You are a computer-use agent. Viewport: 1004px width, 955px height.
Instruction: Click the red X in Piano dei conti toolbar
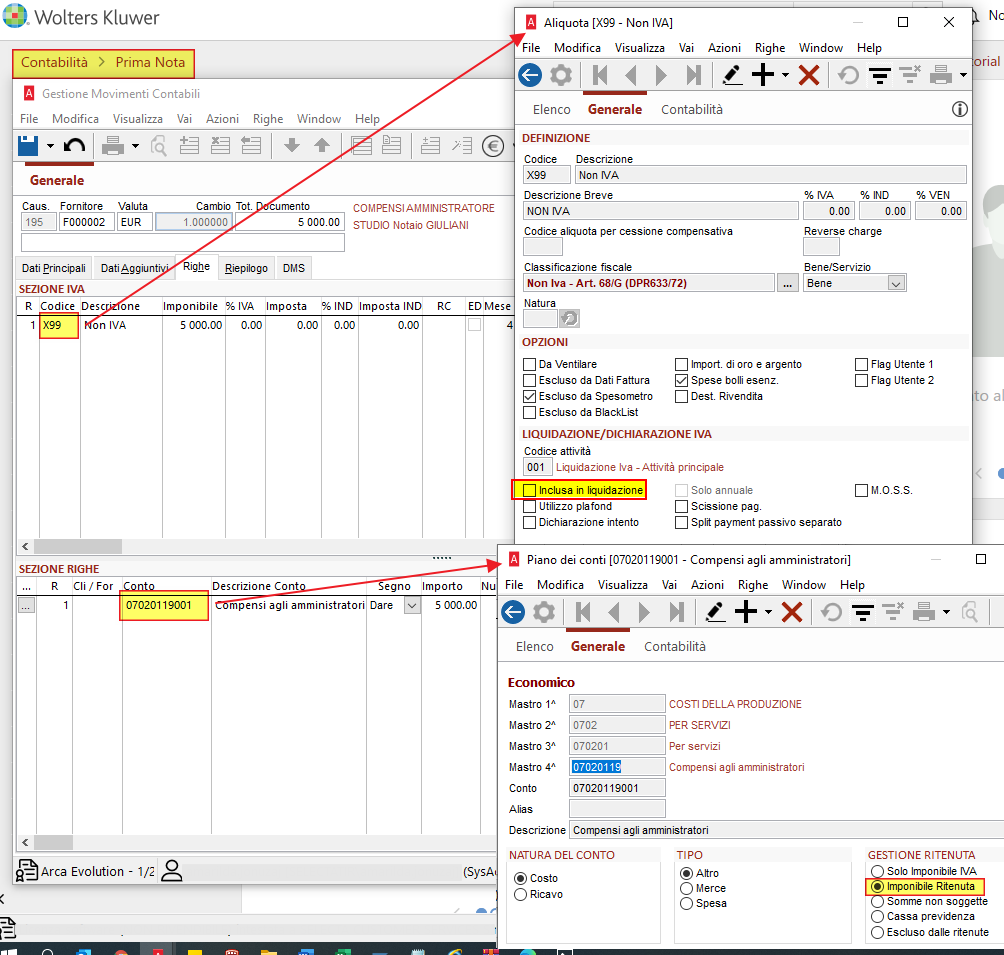point(792,612)
